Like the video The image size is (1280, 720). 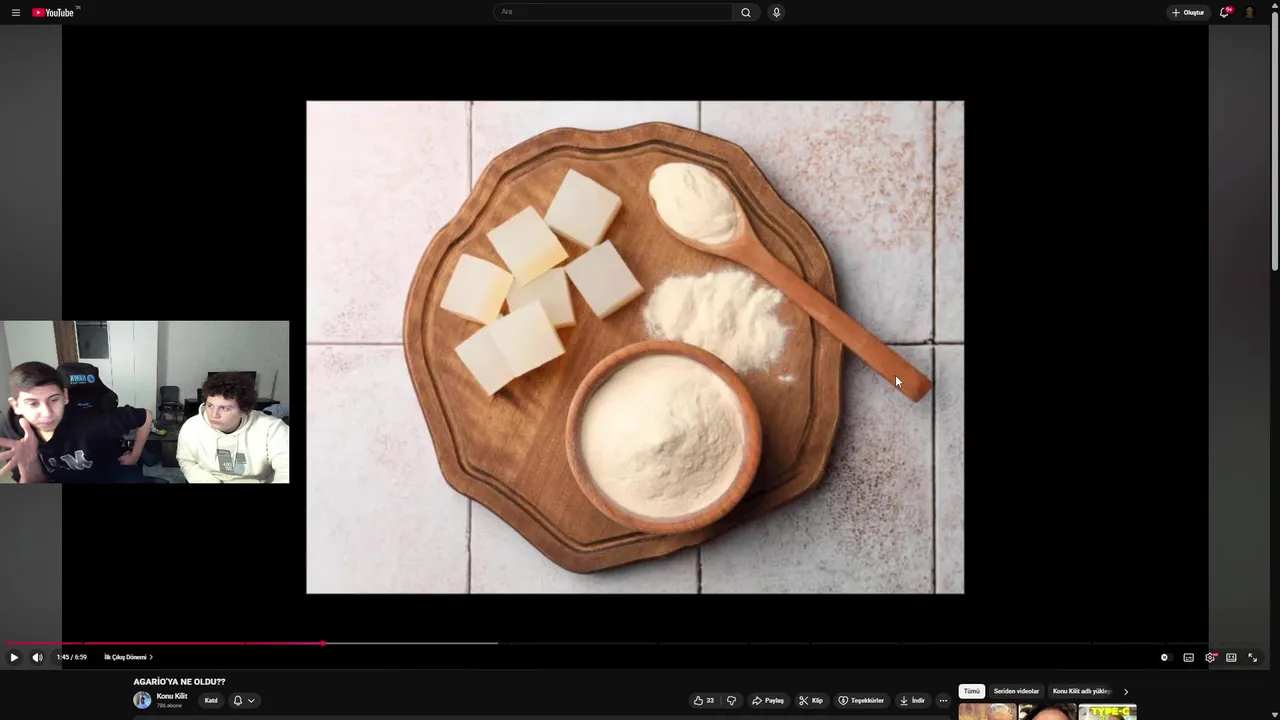pyautogui.click(x=704, y=700)
